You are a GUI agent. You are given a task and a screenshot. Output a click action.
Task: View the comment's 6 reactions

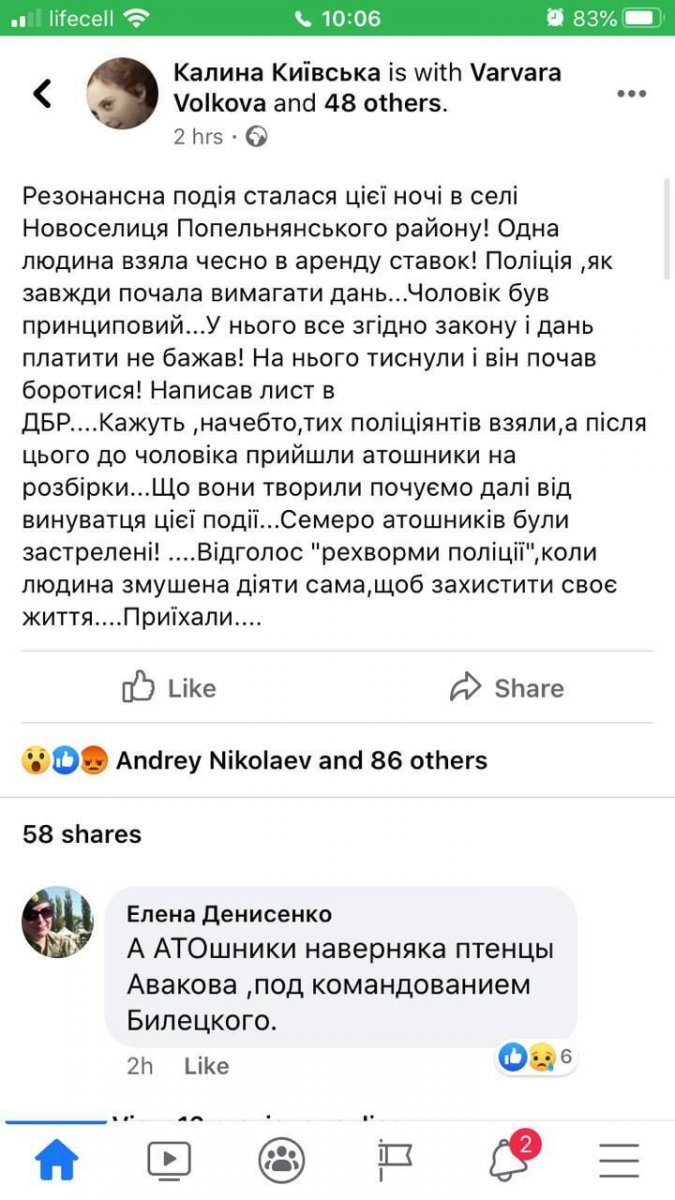(536, 1056)
